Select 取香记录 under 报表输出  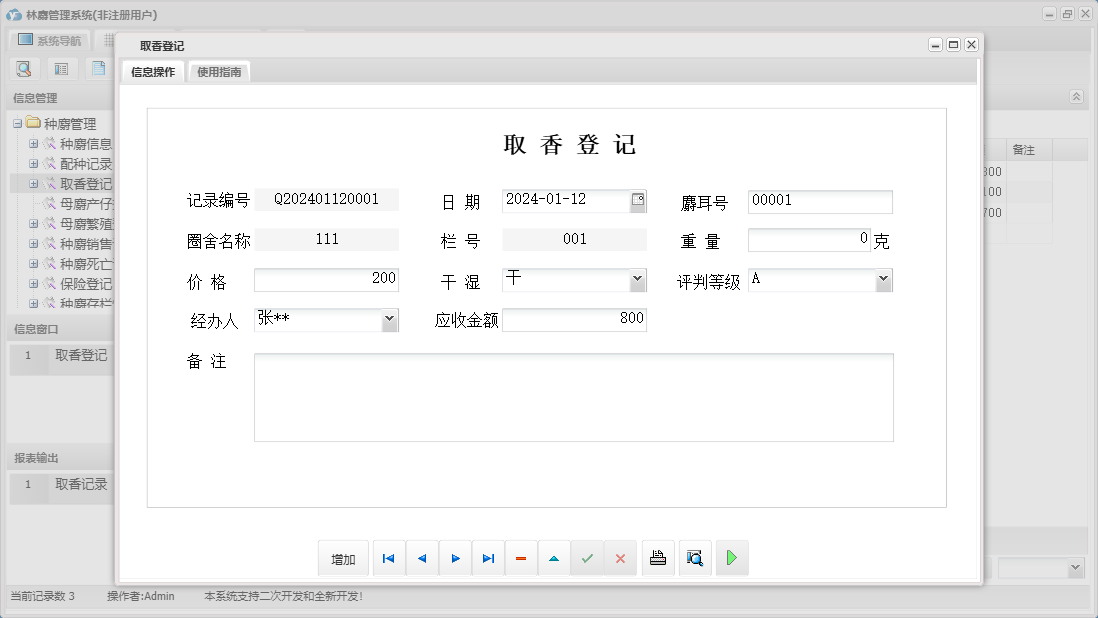[x=81, y=484]
